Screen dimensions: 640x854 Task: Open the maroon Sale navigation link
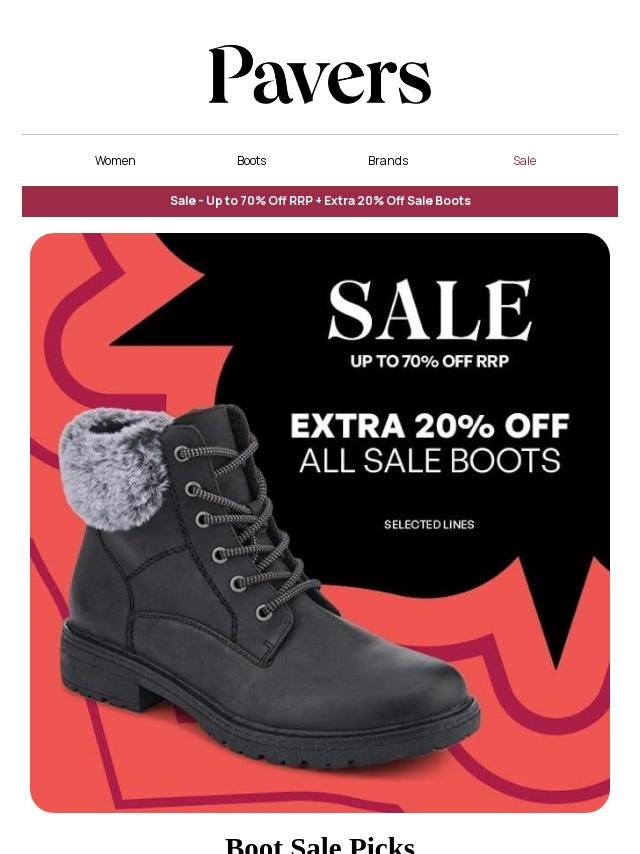525,161
